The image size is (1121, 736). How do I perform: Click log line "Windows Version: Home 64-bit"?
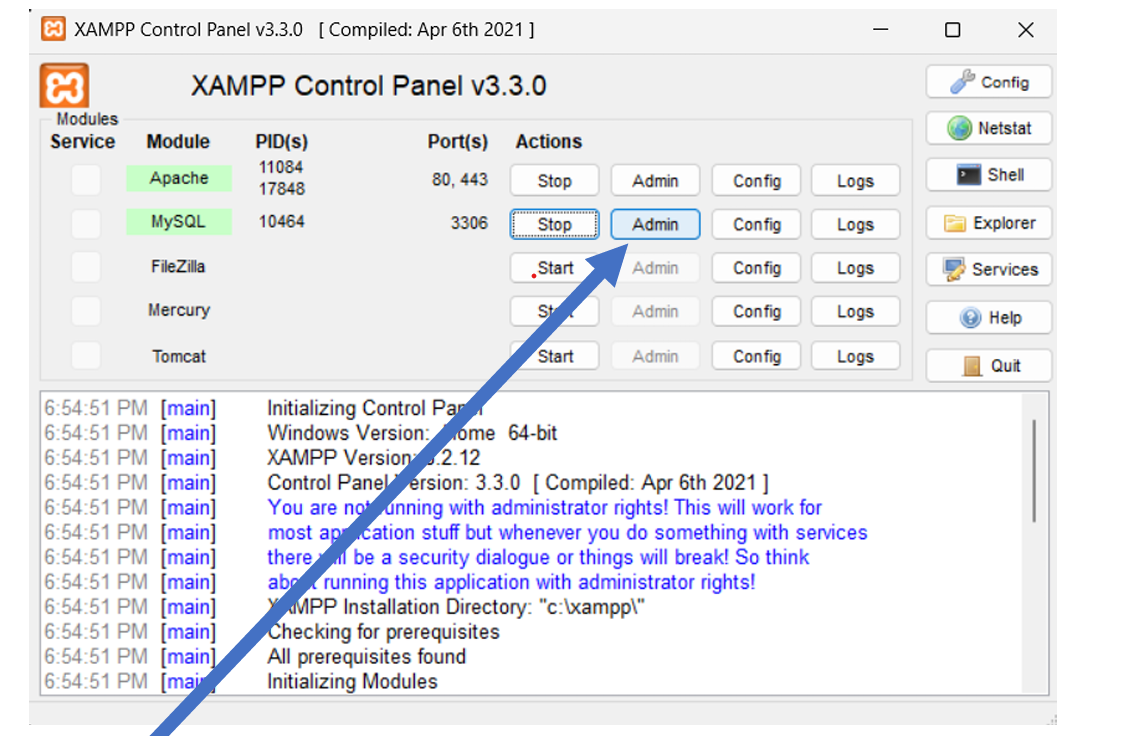pyautogui.click(x=412, y=433)
